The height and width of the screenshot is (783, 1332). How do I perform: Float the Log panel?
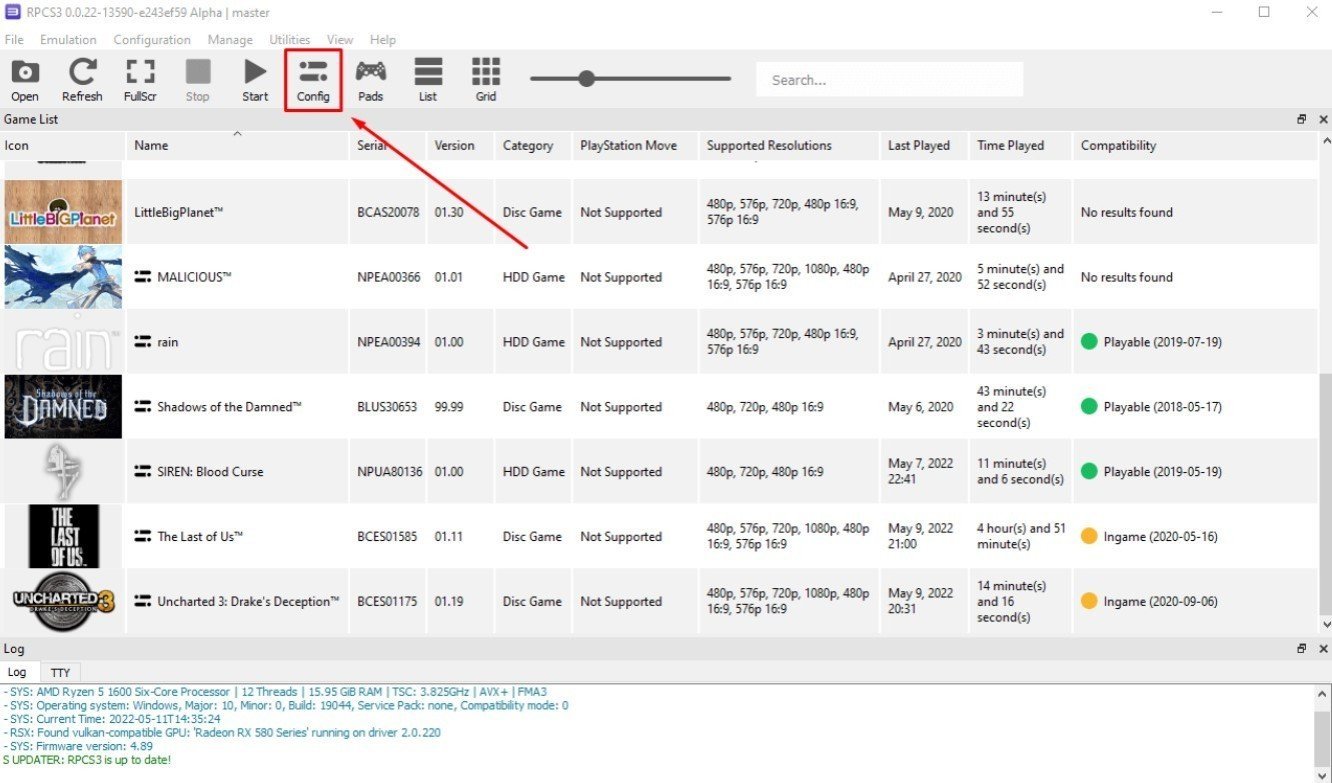coord(1302,649)
